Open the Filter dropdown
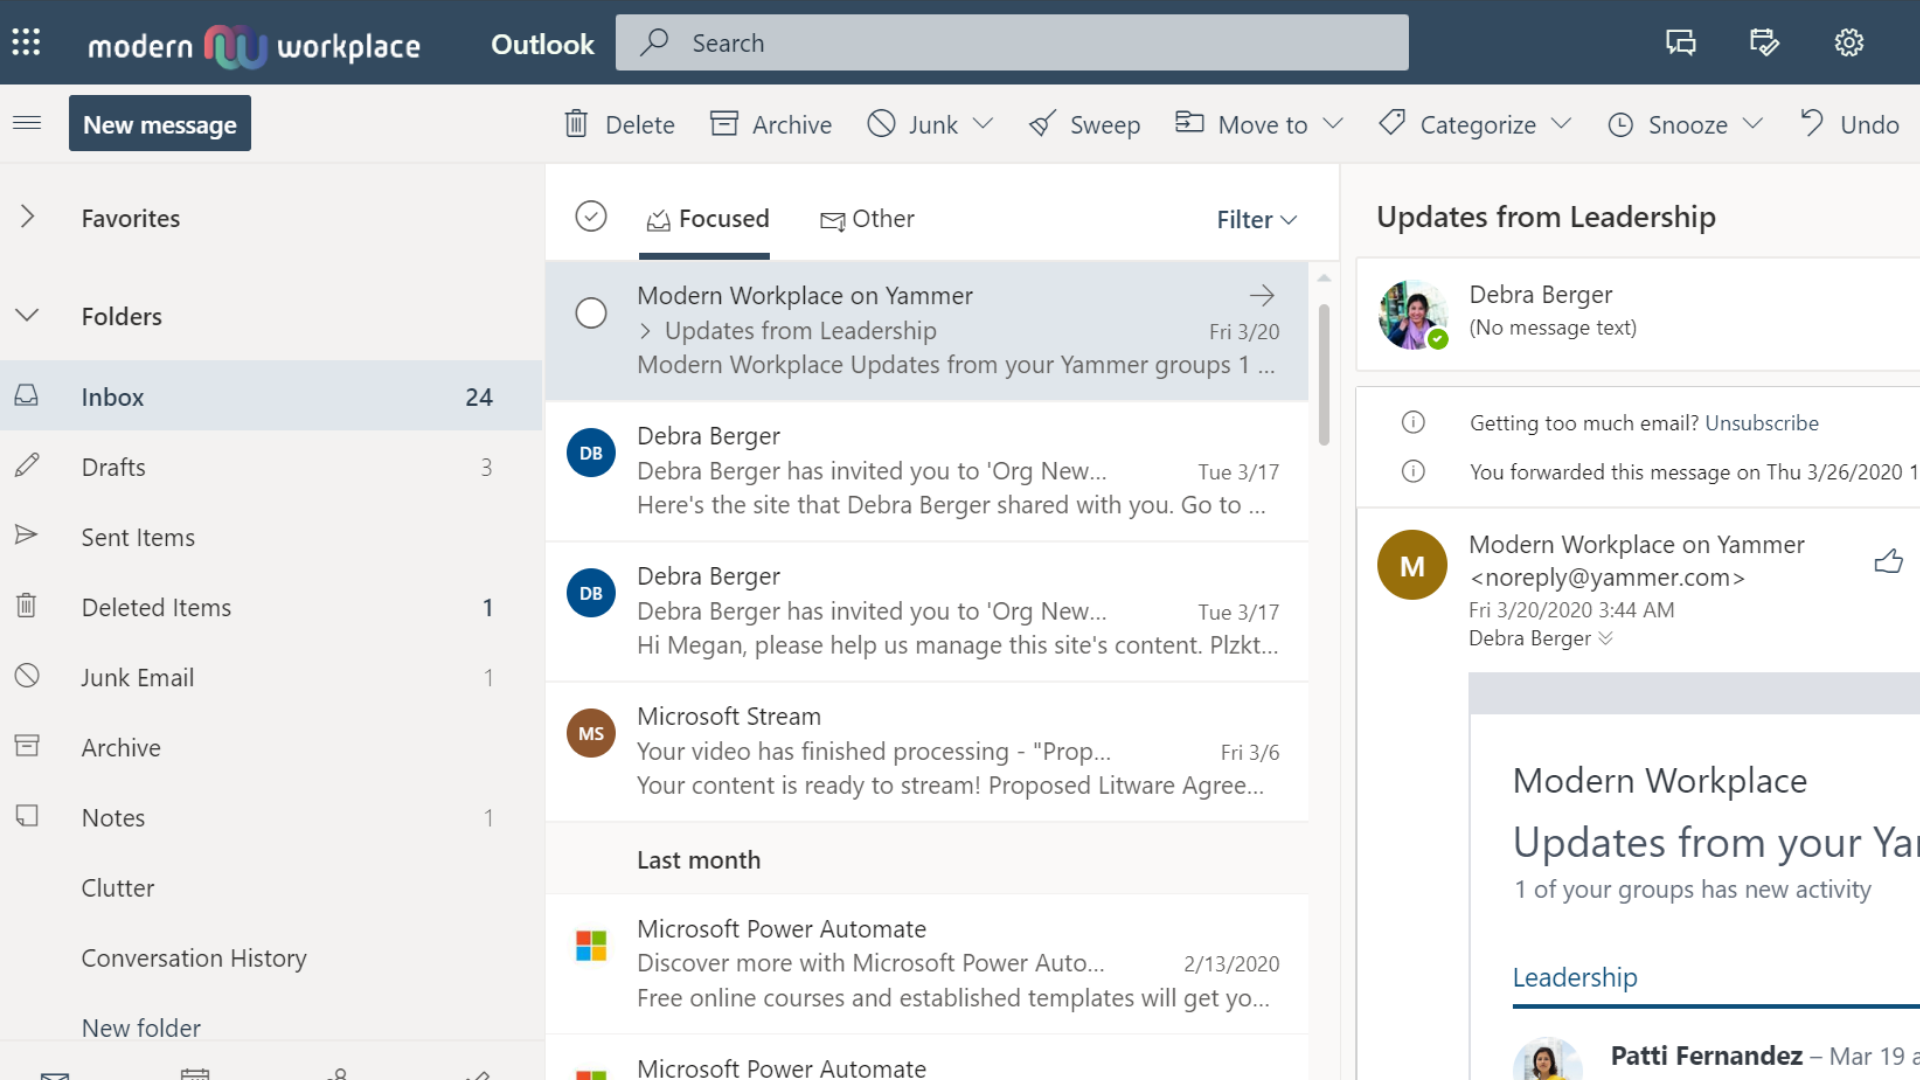This screenshot has width=1920, height=1080. pyautogui.click(x=1256, y=219)
